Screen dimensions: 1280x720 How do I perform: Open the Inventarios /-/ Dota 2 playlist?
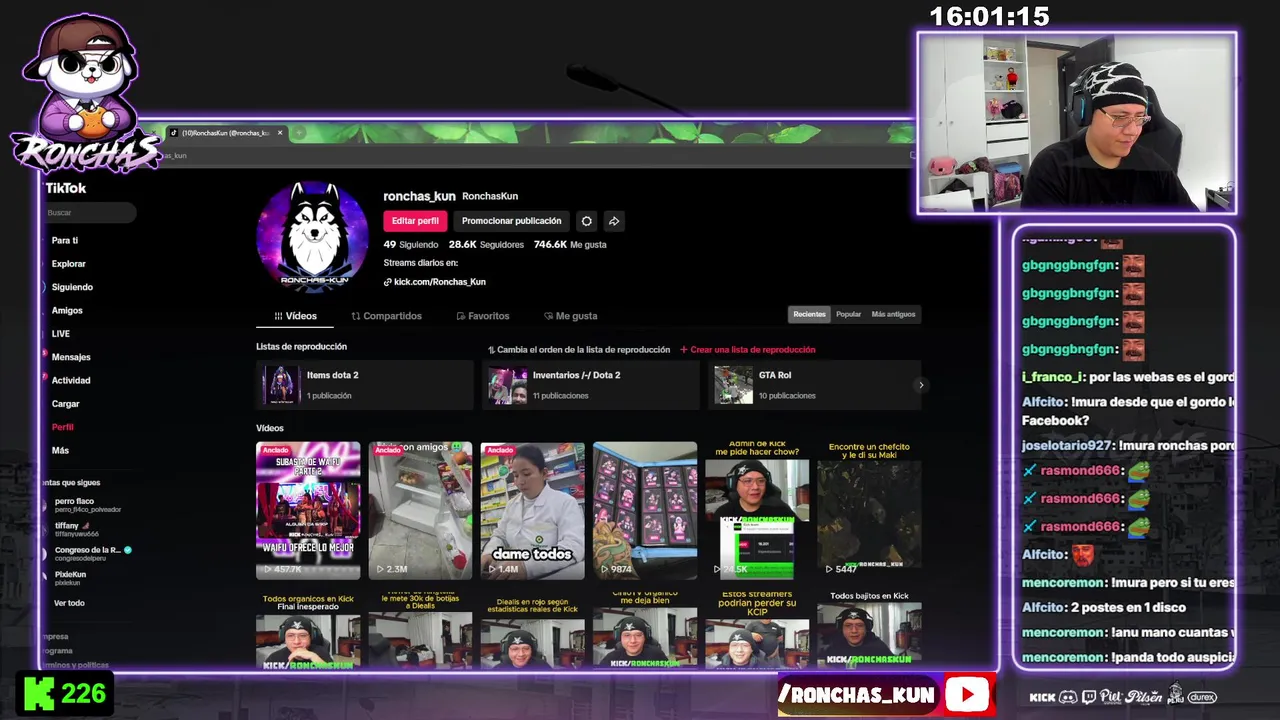(590, 385)
